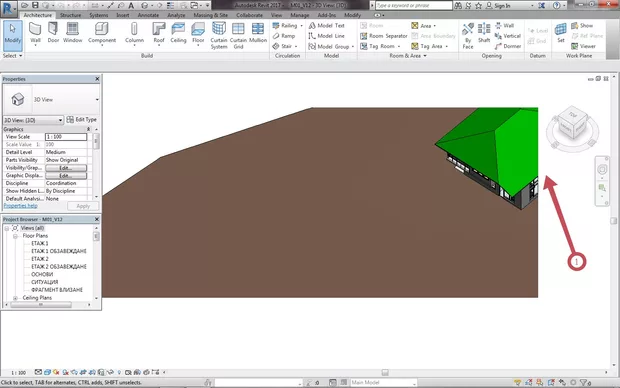Open the Set work plane tool
620x388 pixels.
click(561, 33)
